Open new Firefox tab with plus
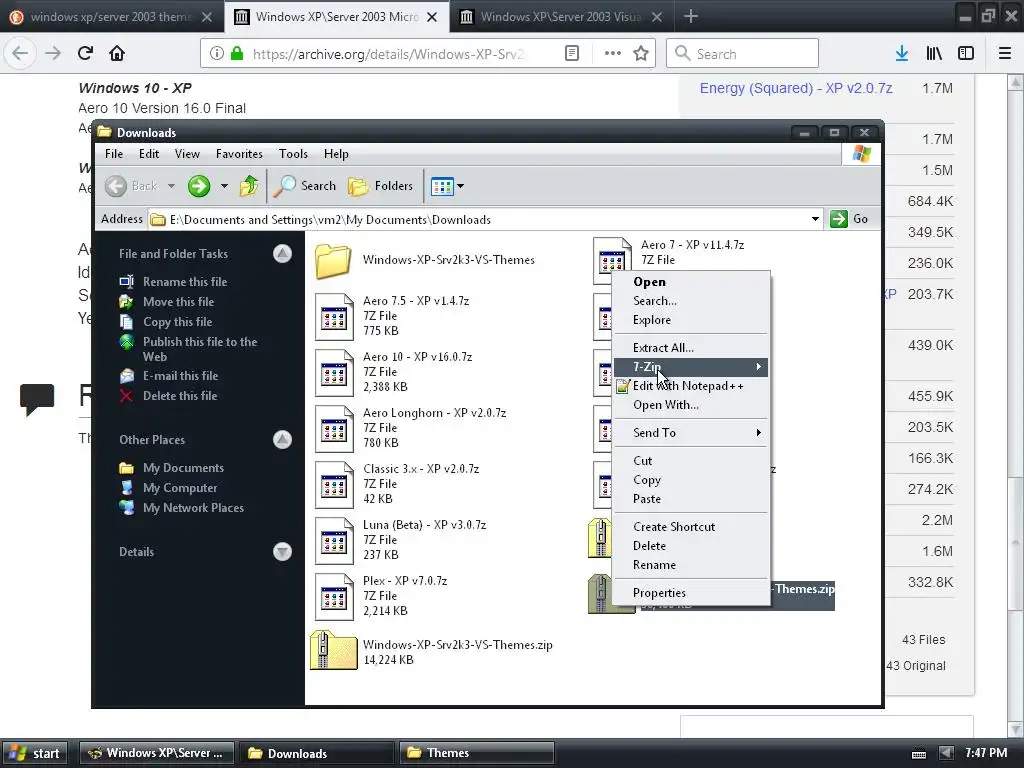This screenshot has width=1024, height=768. click(x=690, y=16)
